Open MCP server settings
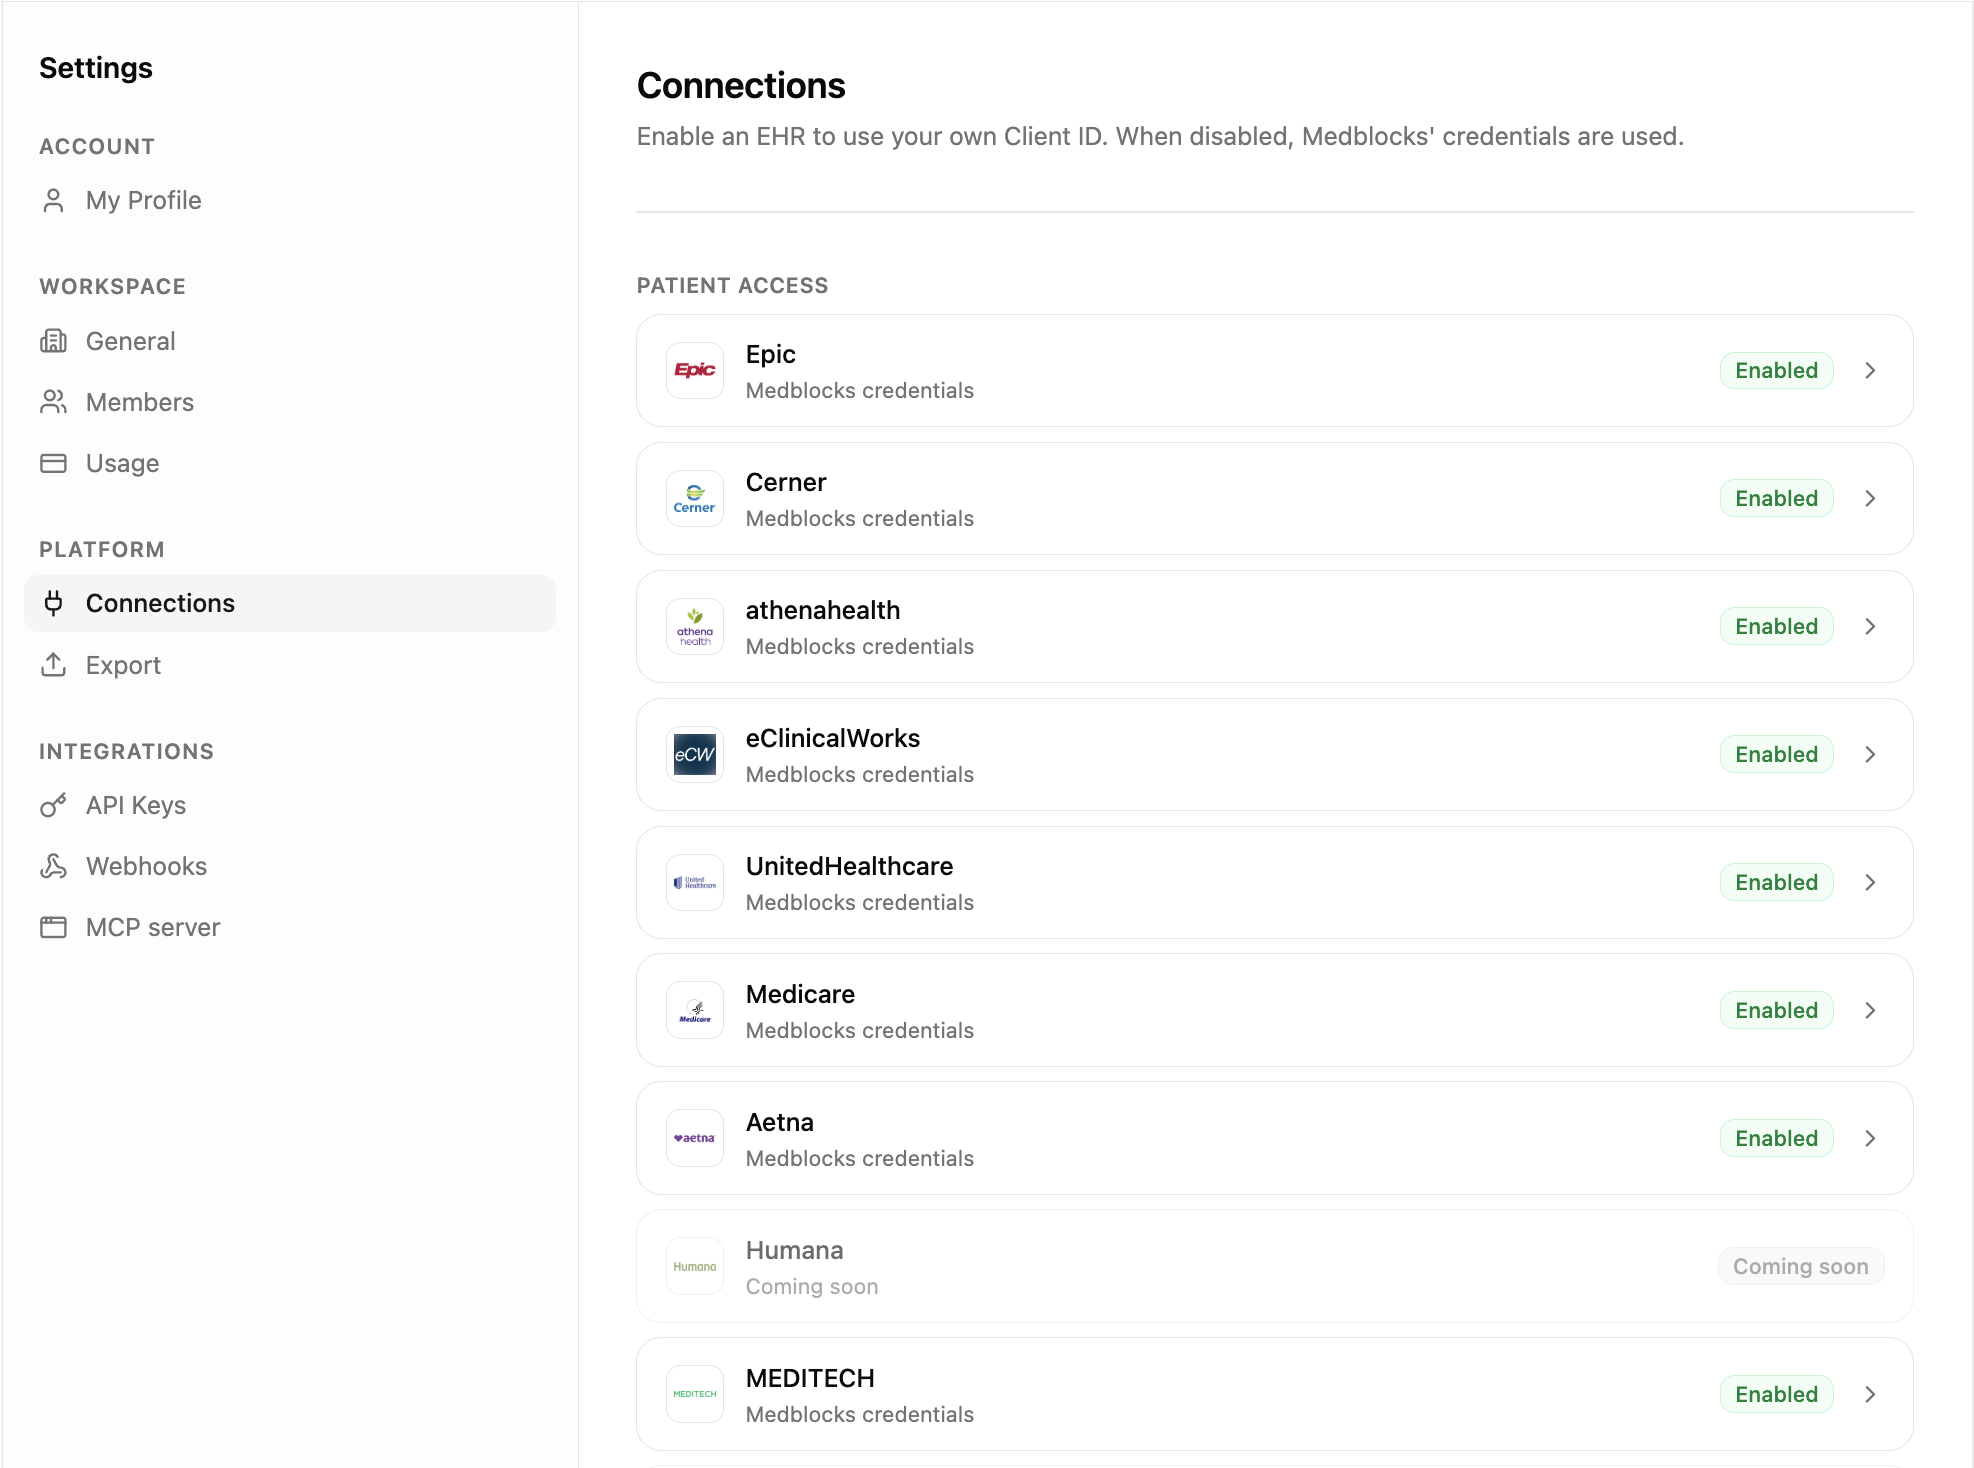The image size is (1974, 1468). [290, 927]
